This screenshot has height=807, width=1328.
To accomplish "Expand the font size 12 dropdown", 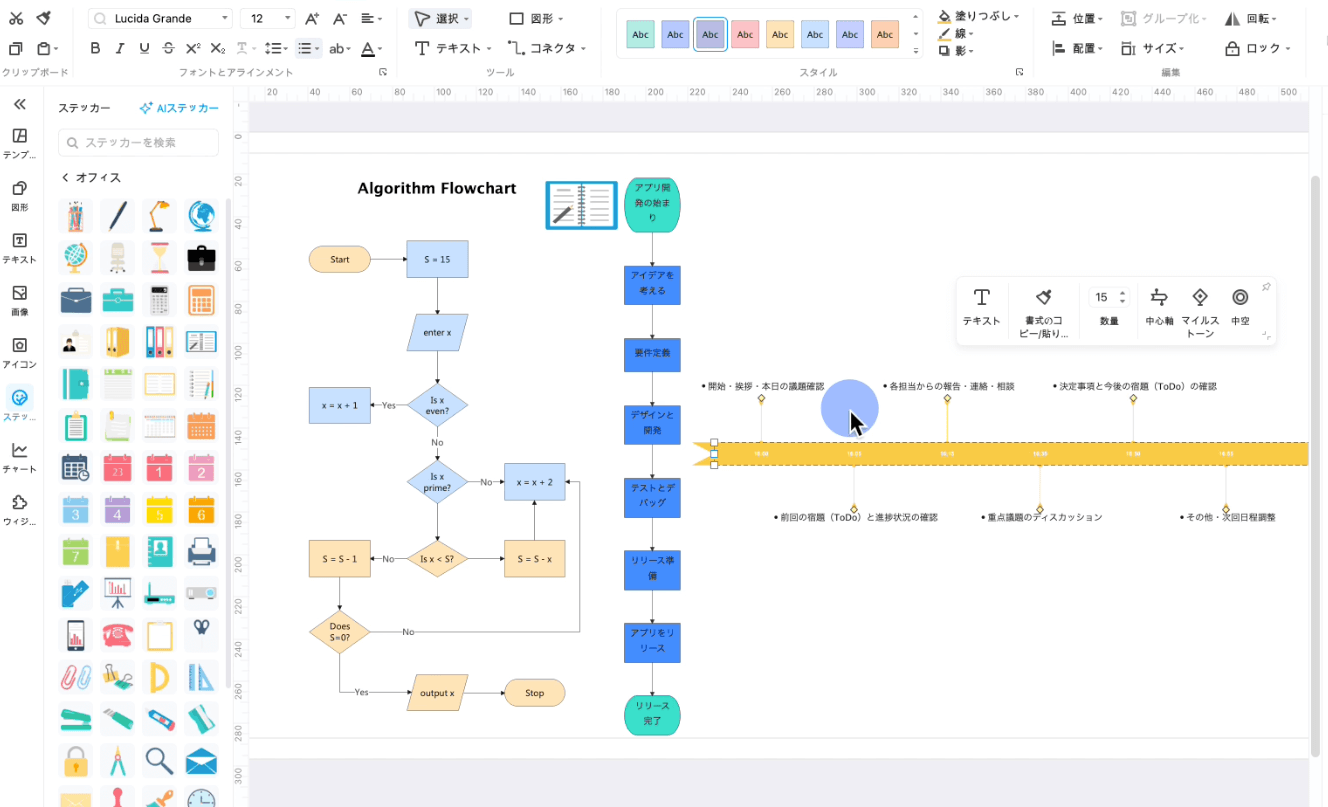I will coord(288,18).
